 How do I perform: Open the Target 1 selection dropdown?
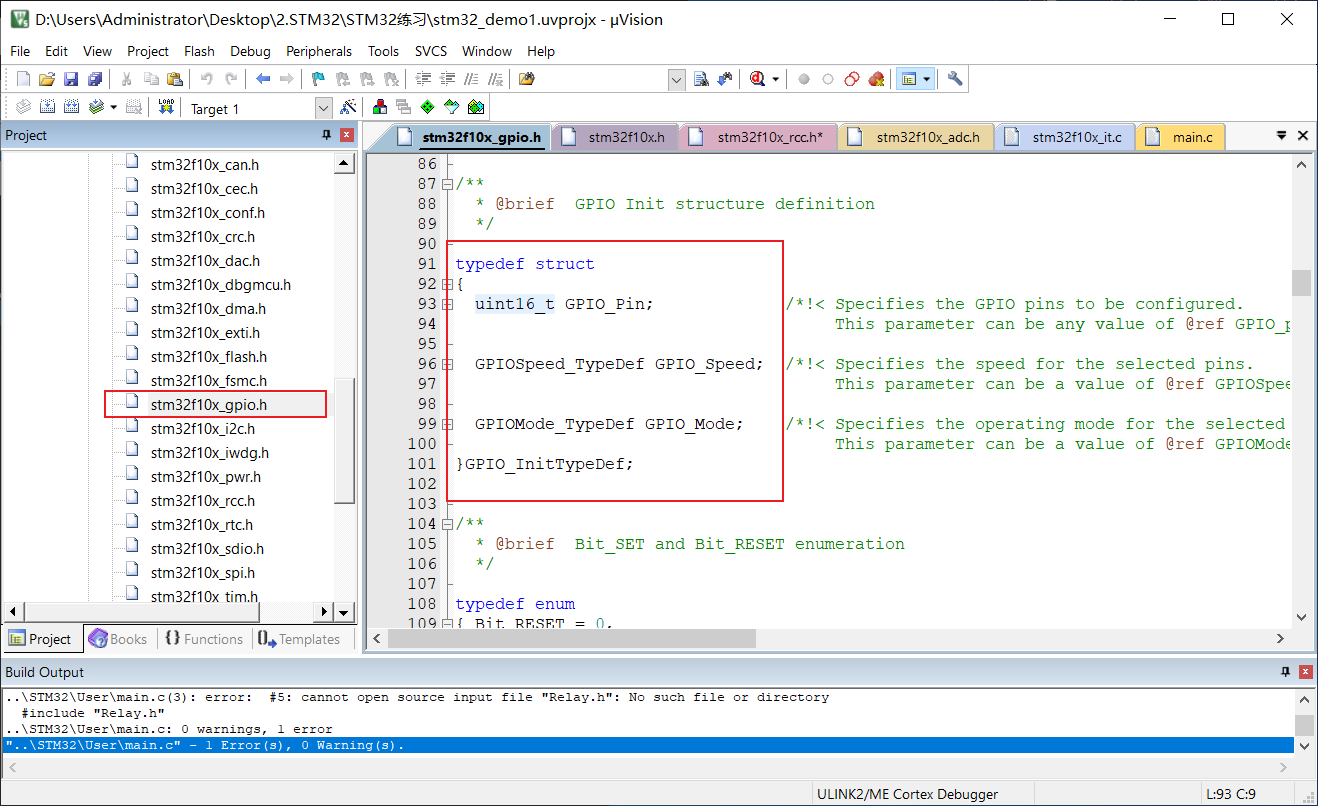pos(323,108)
